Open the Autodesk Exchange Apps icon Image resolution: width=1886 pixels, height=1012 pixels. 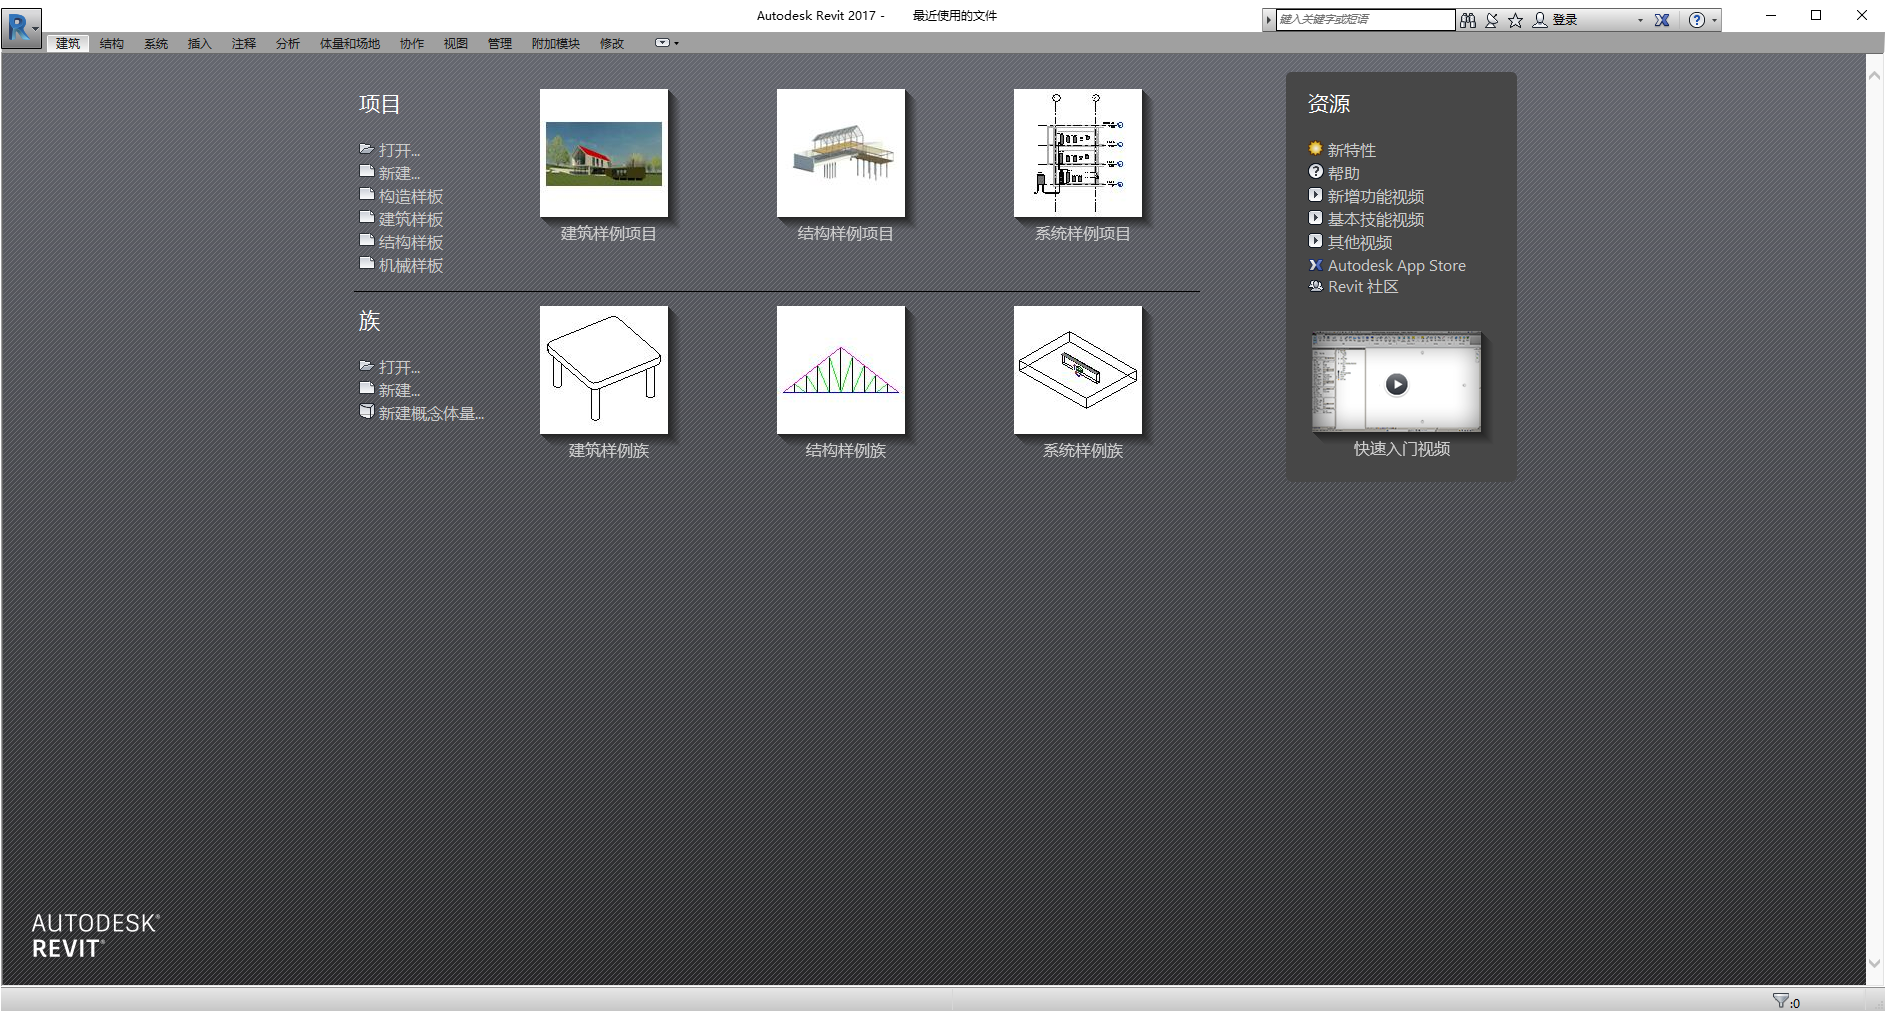point(1662,19)
